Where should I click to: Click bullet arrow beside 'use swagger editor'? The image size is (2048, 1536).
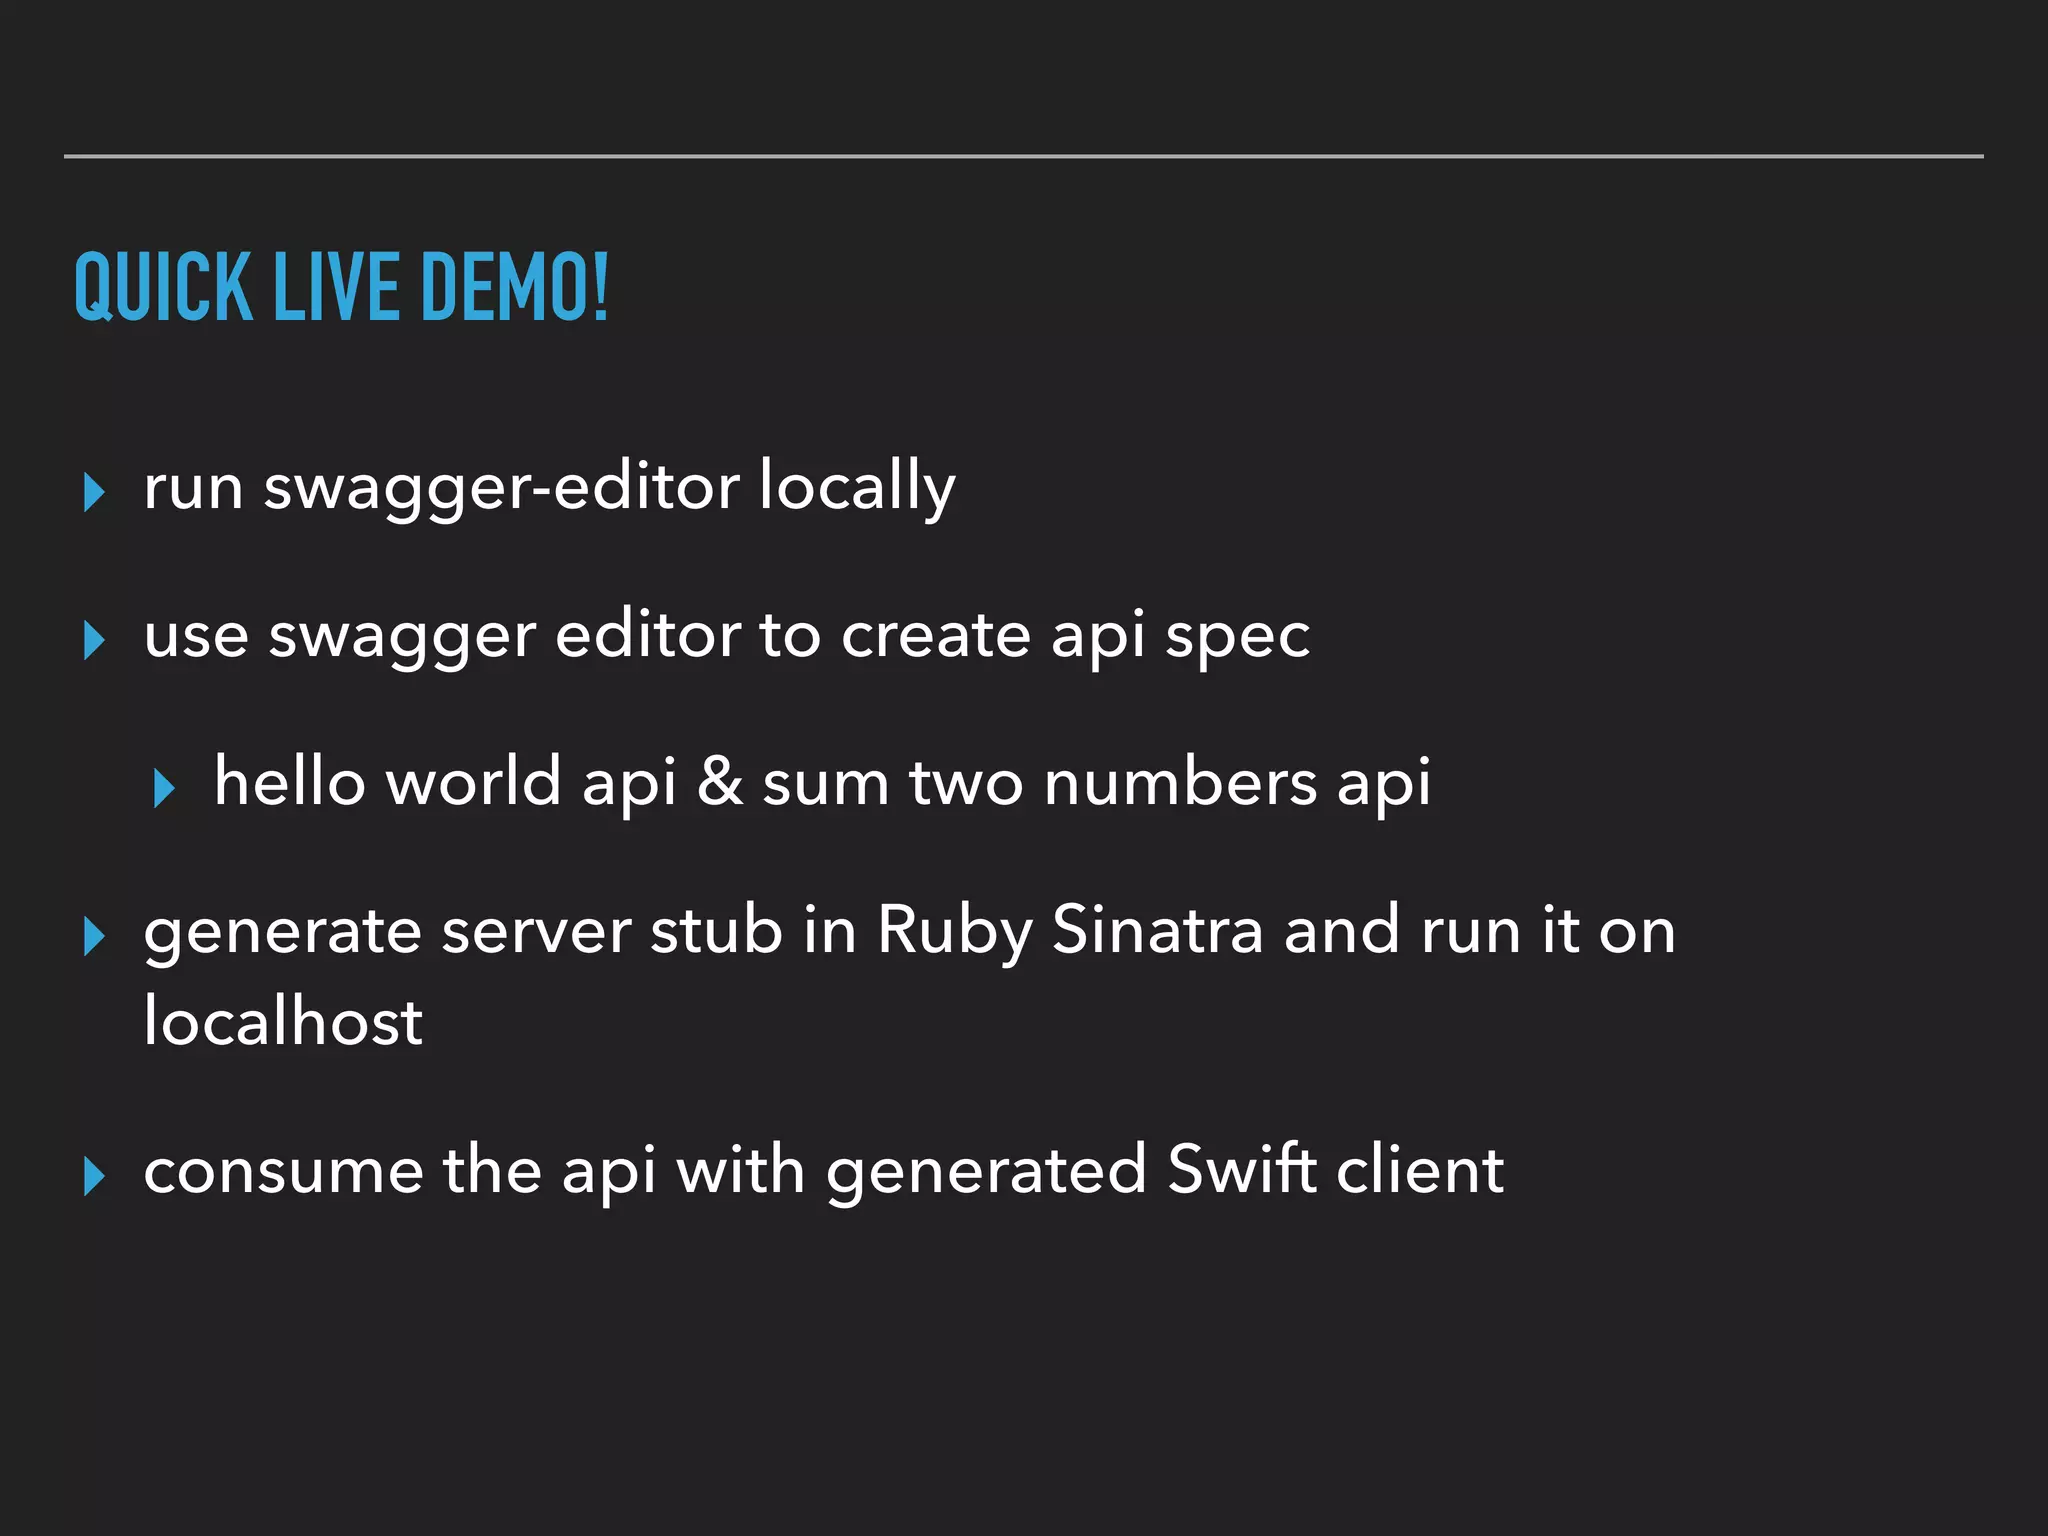[x=95, y=640]
